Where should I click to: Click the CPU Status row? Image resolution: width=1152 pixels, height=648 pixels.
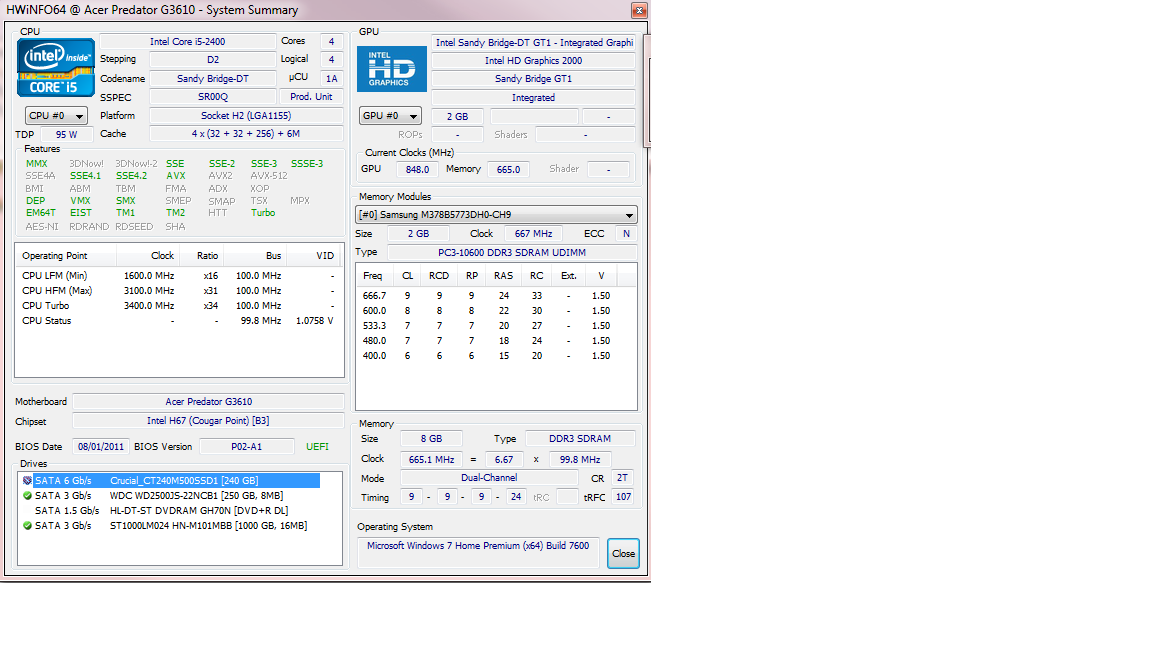tap(179, 321)
